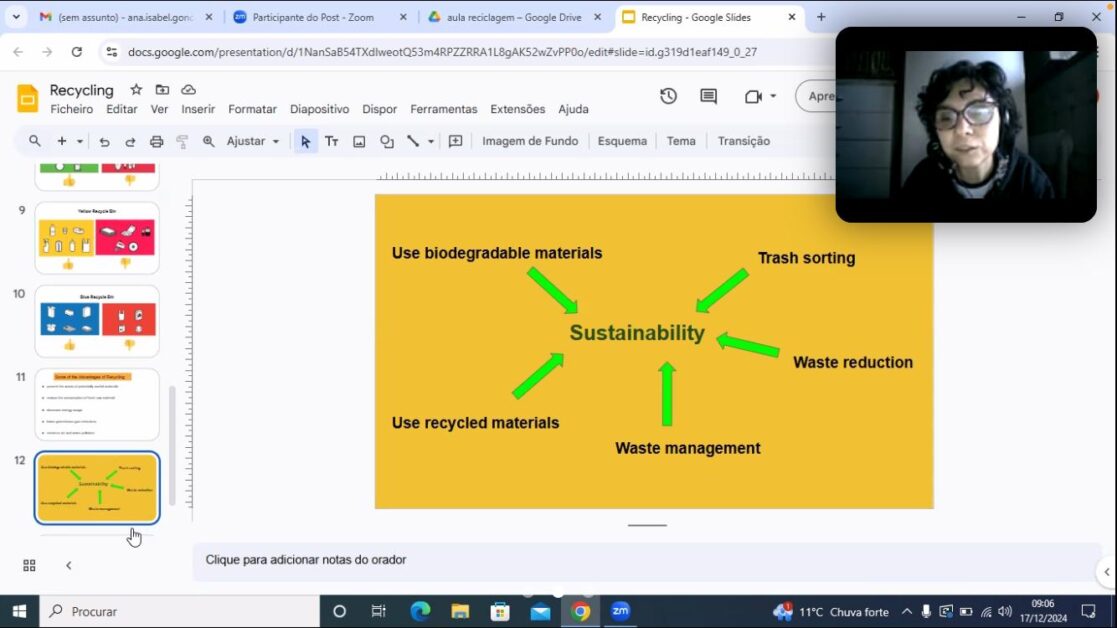Click the add comment toolbar icon
This screenshot has height=628, width=1117.
[455, 142]
